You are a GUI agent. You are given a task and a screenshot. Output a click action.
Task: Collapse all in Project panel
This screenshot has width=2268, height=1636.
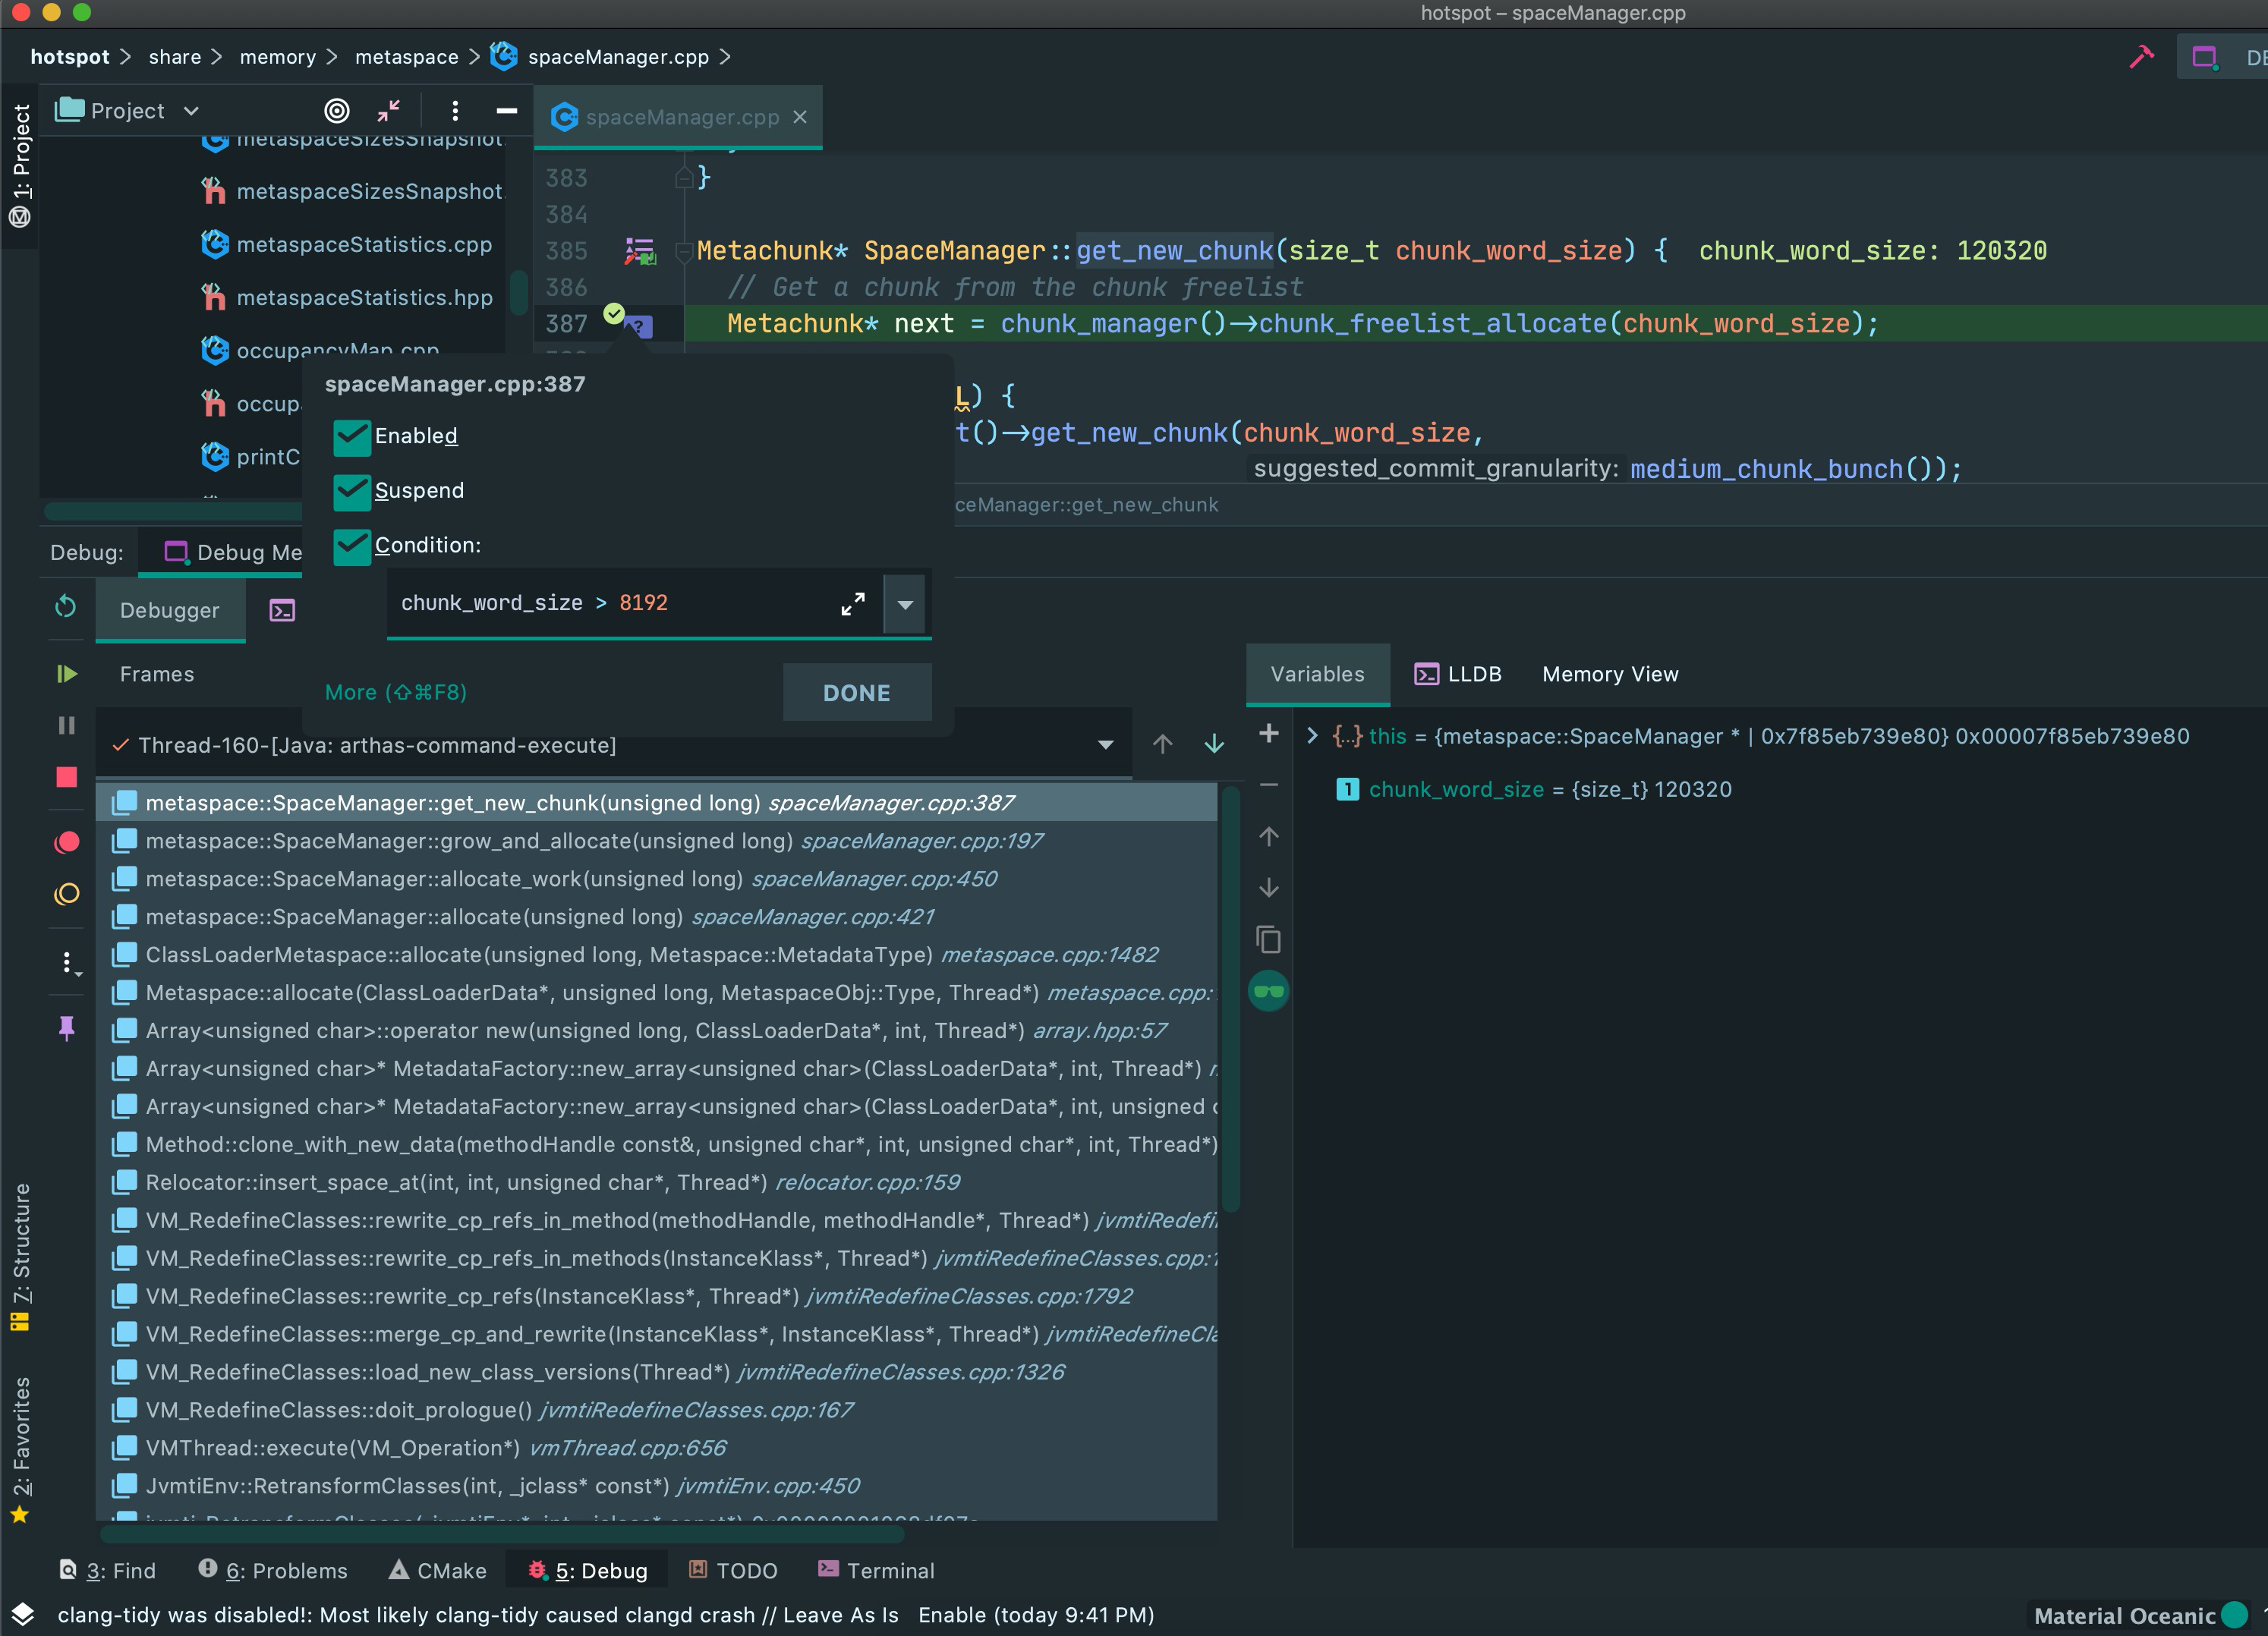[x=388, y=111]
